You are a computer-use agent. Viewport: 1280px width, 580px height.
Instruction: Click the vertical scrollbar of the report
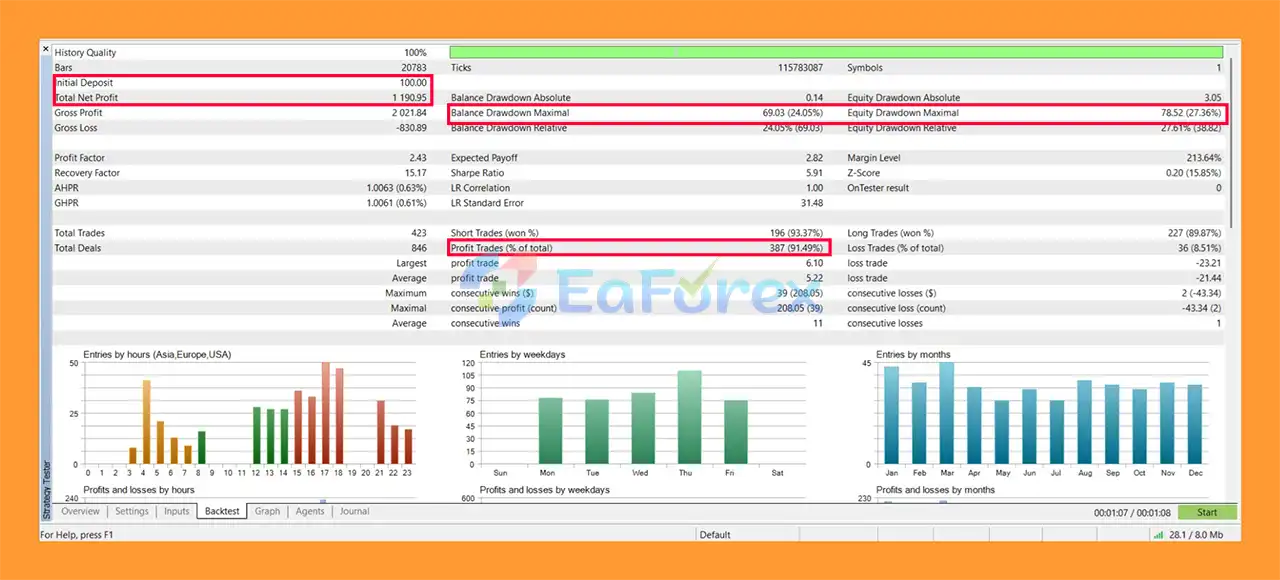pos(1230,140)
